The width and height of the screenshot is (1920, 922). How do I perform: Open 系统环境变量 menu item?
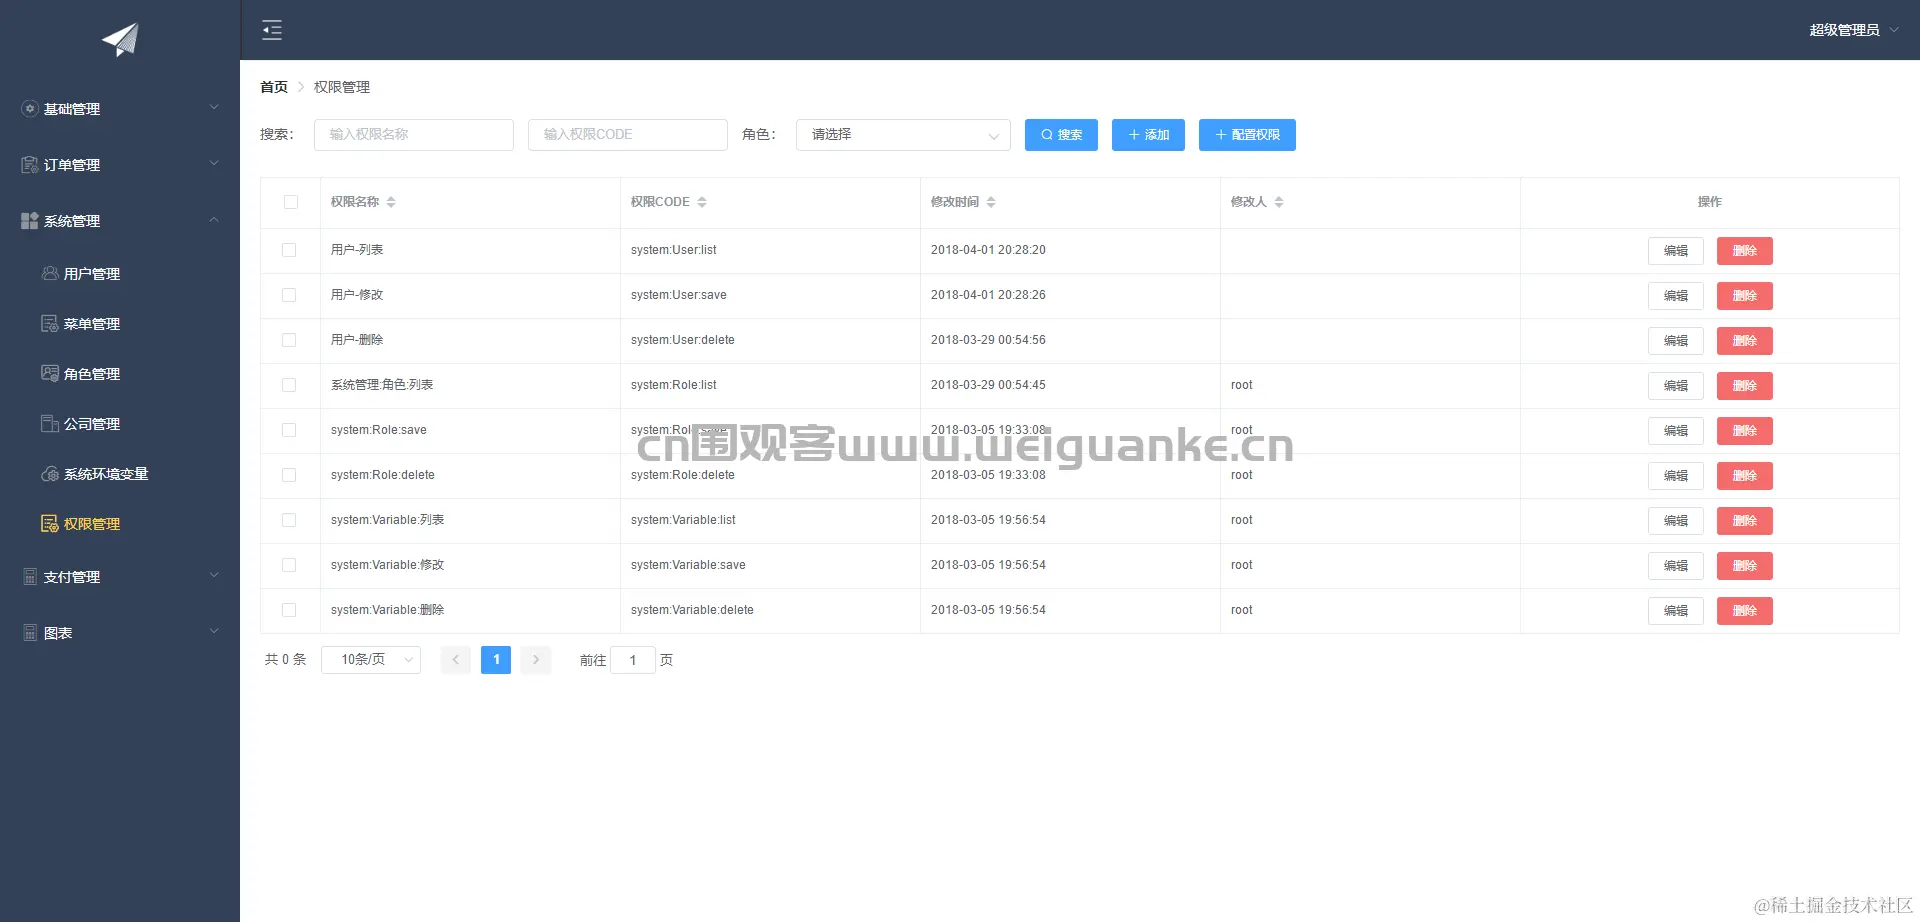[x=120, y=473]
